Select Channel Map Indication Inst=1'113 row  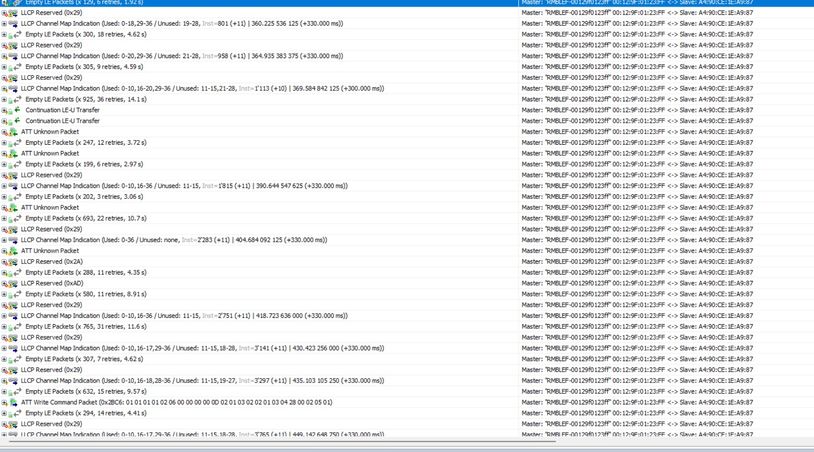202,89
